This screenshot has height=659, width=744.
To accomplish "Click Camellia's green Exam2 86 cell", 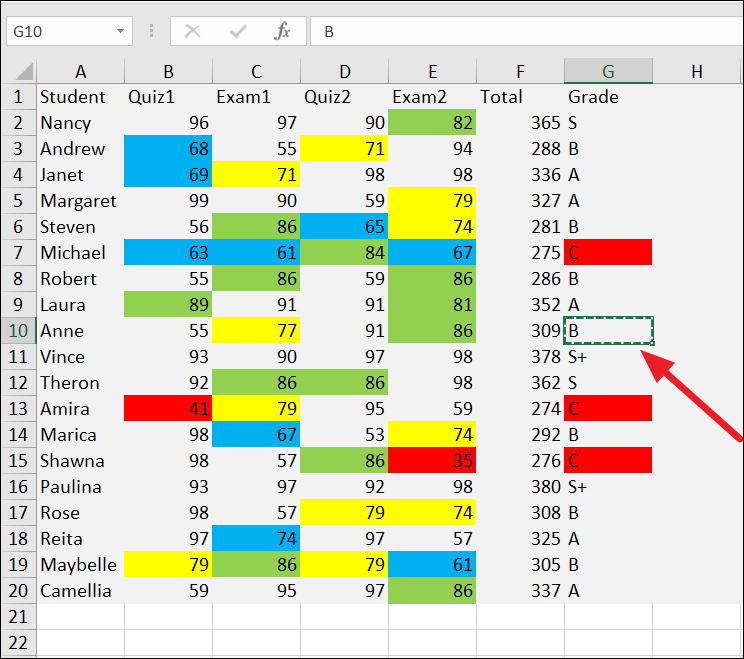I will coord(432,591).
